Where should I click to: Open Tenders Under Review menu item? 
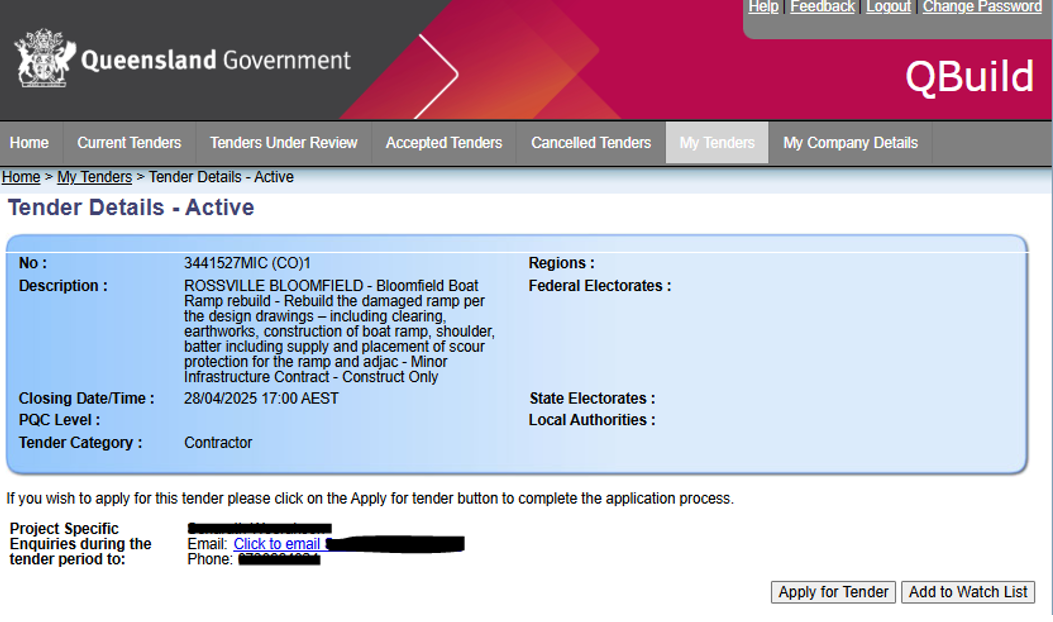pyautogui.click(x=283, y=143)
